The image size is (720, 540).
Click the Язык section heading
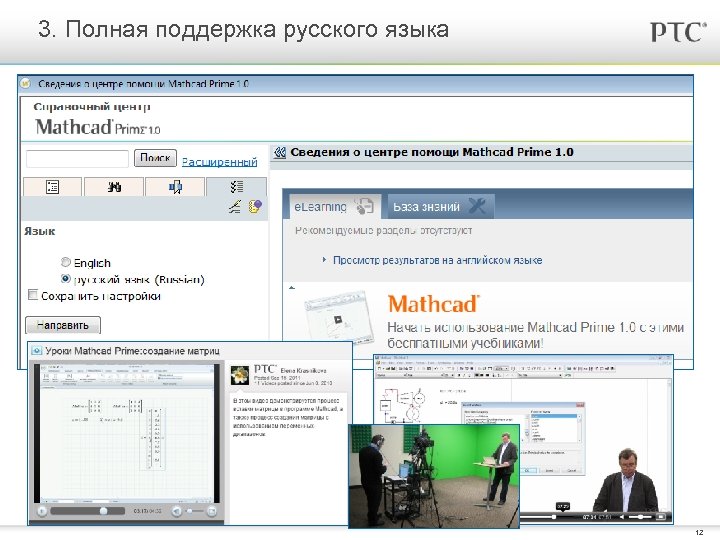pos(39,231)
